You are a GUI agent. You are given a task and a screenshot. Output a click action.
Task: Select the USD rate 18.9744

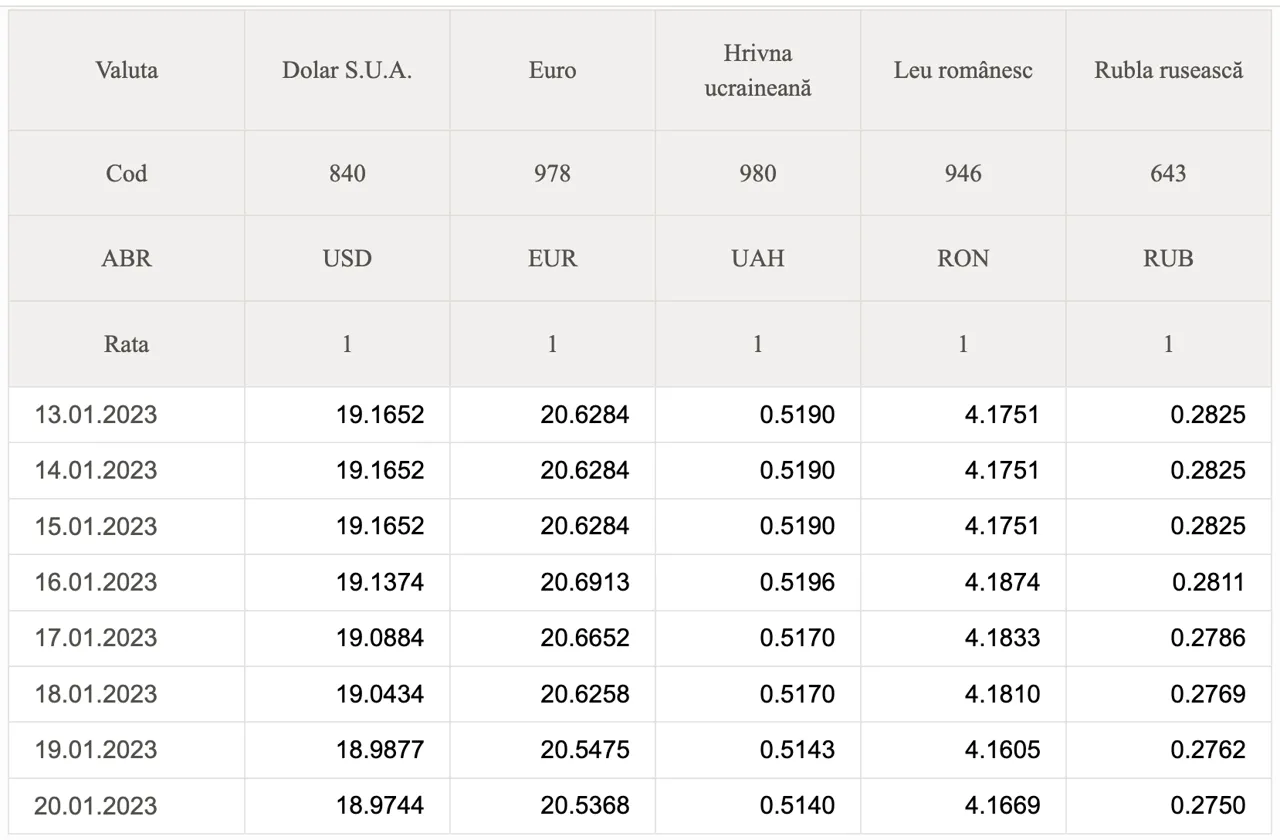click(x=380, y=806)
